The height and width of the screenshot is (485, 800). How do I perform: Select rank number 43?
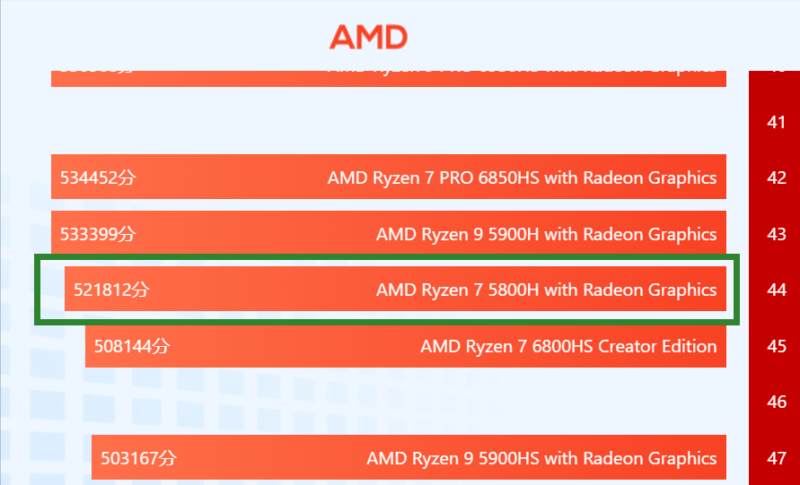776,234
